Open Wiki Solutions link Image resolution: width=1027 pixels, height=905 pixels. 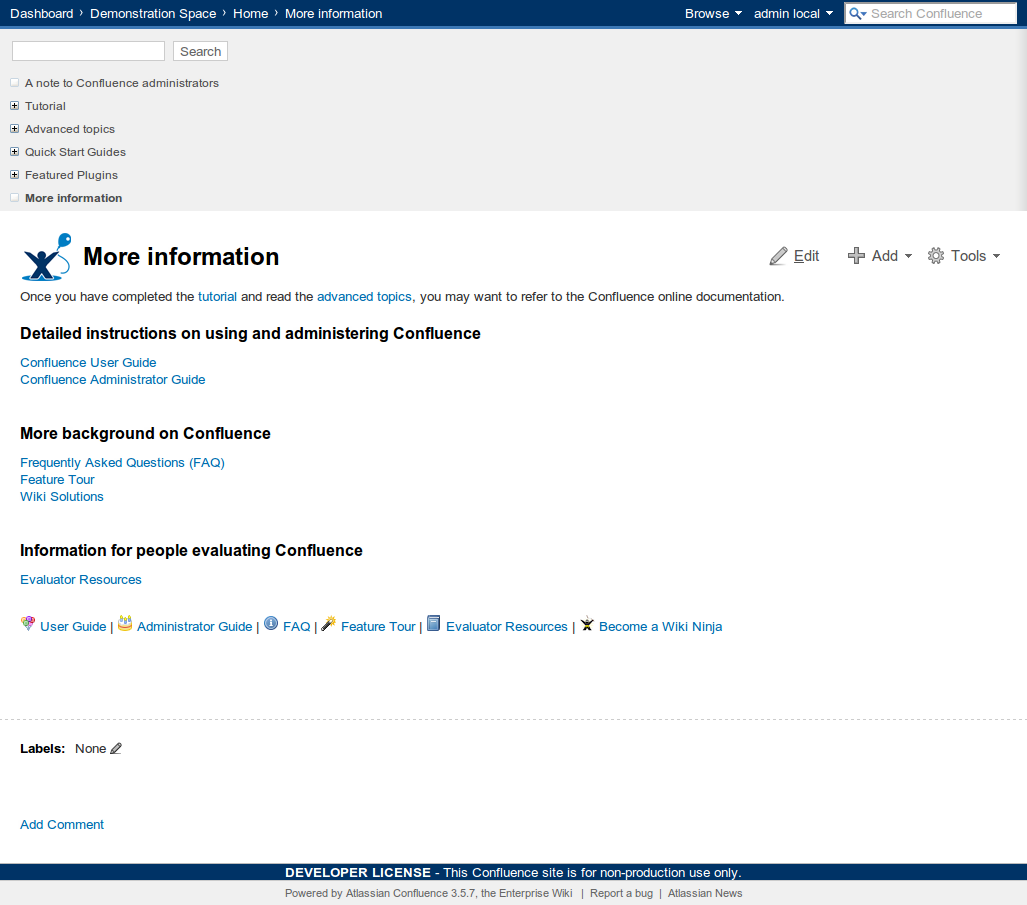tap(62, 497)
